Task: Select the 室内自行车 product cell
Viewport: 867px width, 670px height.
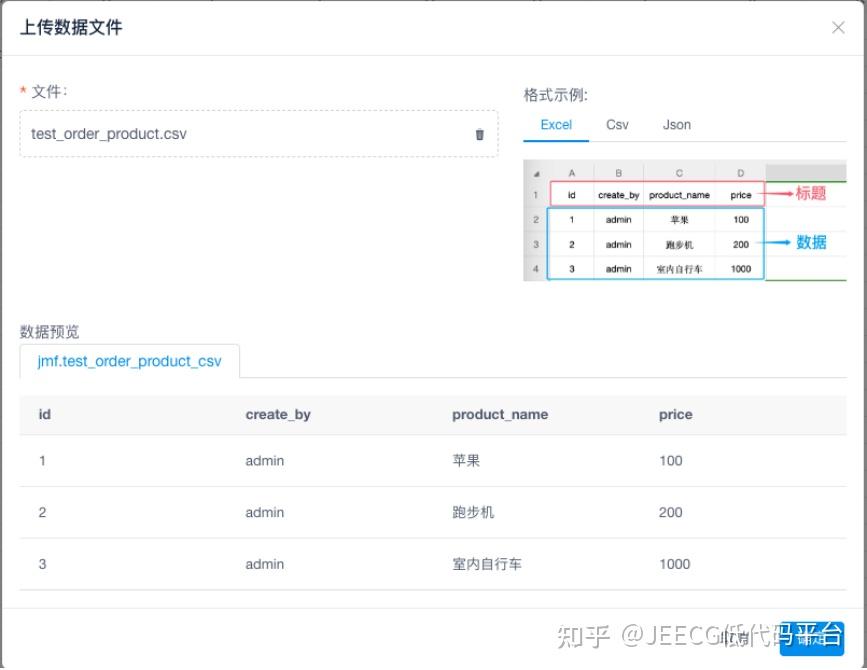Action: click(487, 564)
